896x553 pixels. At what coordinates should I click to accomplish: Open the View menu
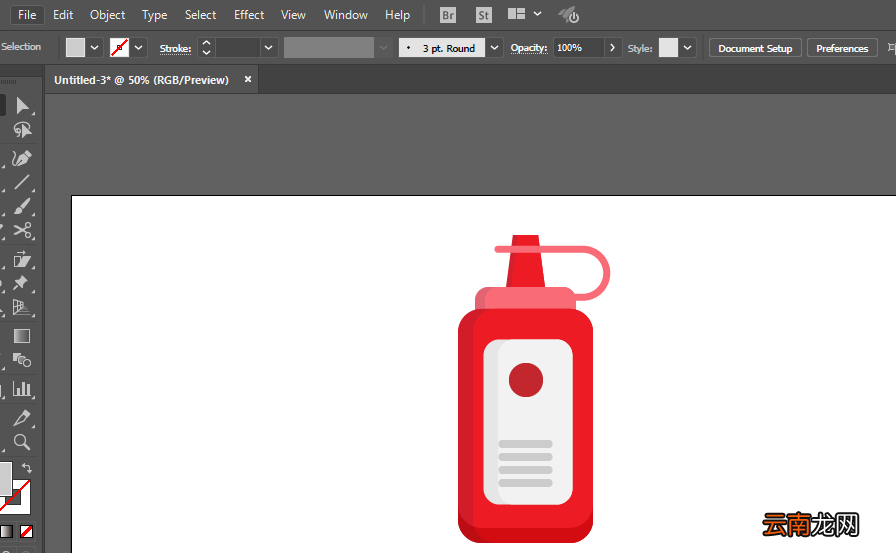[x=293, y=15]
